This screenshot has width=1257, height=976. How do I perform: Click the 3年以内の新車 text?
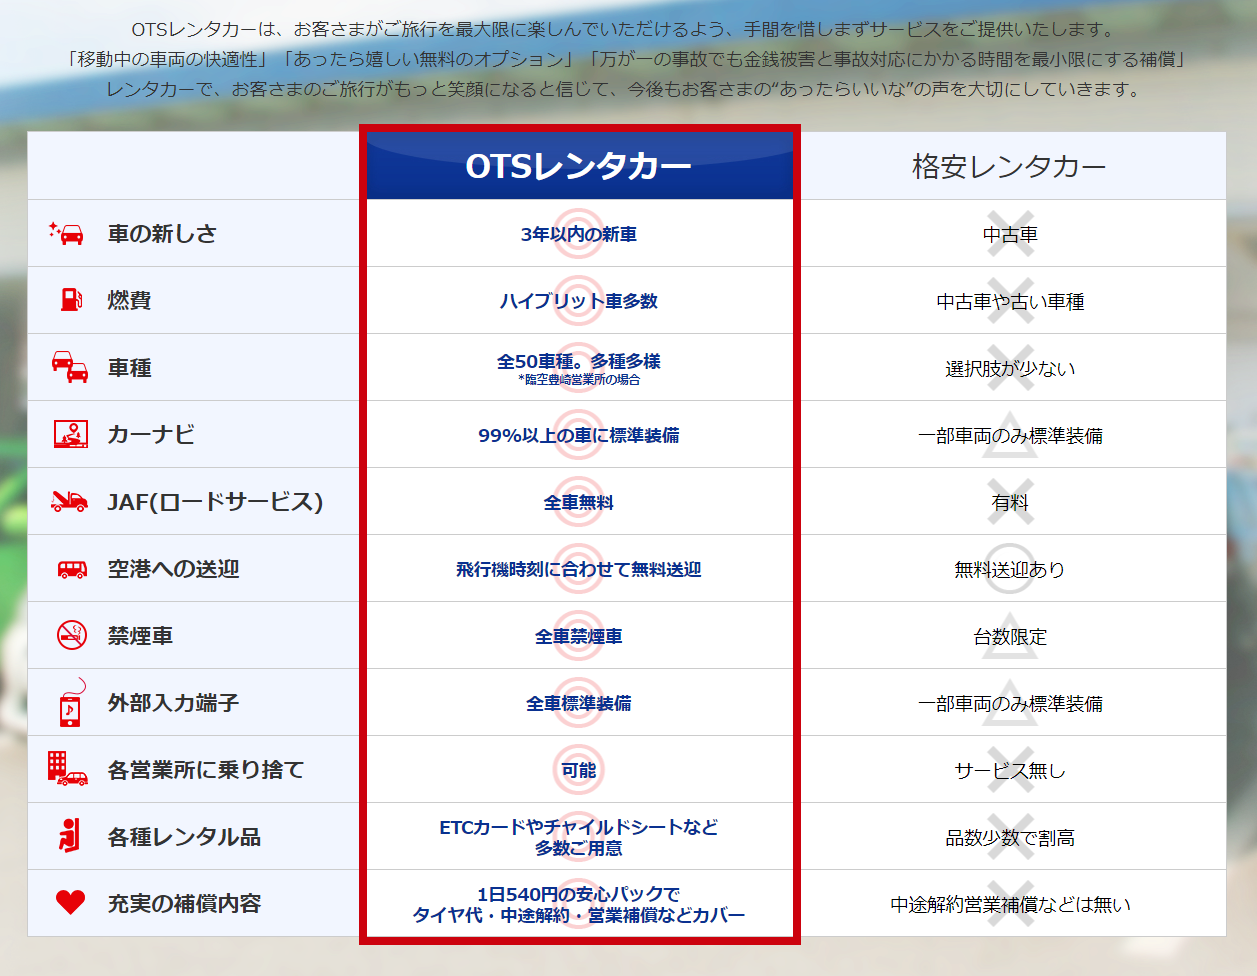(x=579, y=234)
